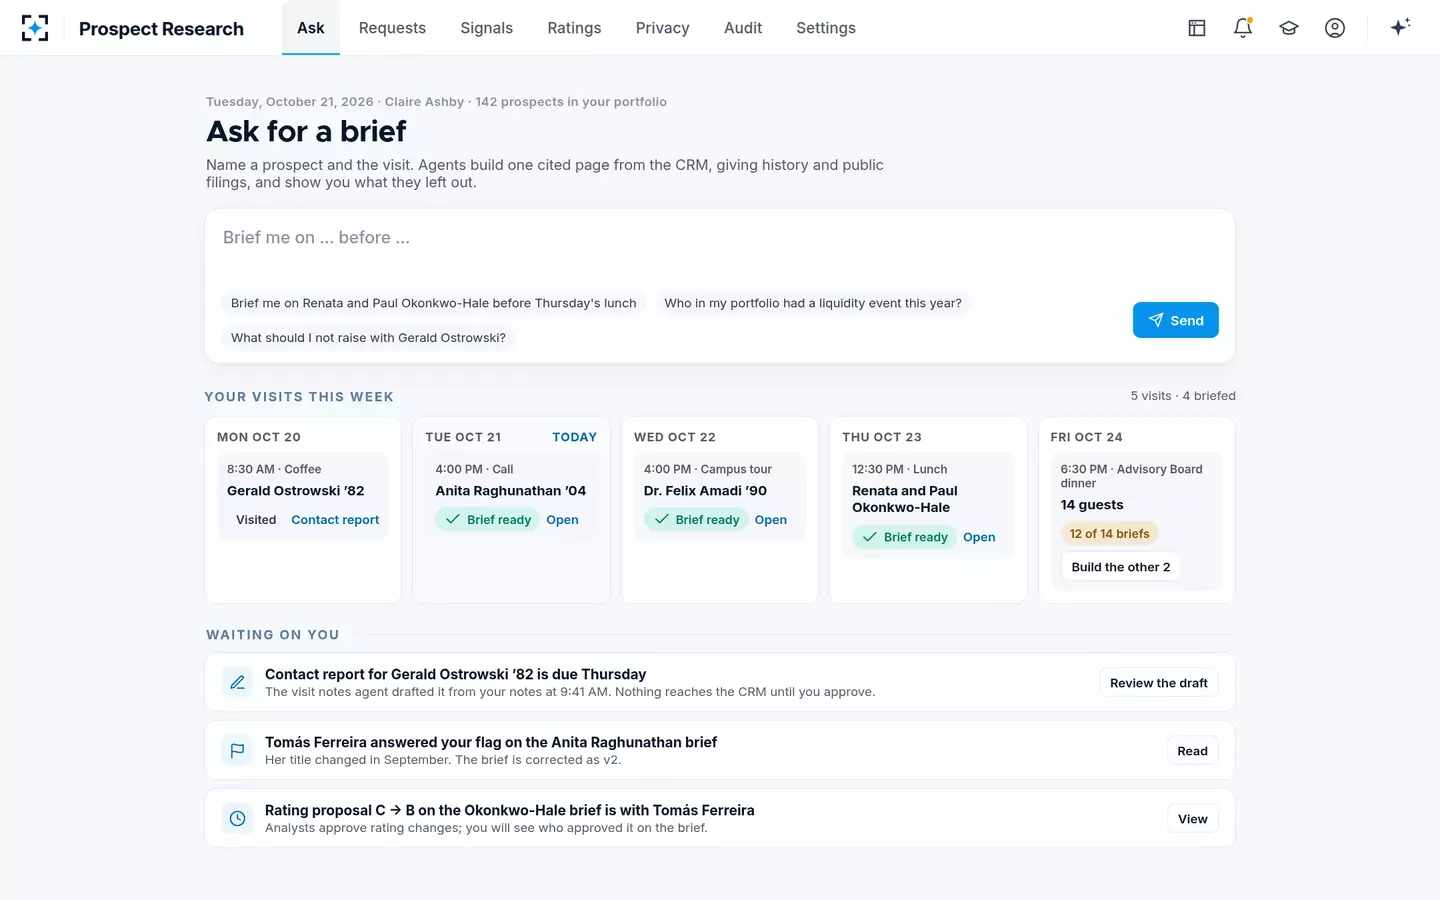Image resolution: width=1440 pixels, height=900 pixels.
Task: Open the Renata and Paul Okonkwo-Hale brief
Action: coord(979,537)
